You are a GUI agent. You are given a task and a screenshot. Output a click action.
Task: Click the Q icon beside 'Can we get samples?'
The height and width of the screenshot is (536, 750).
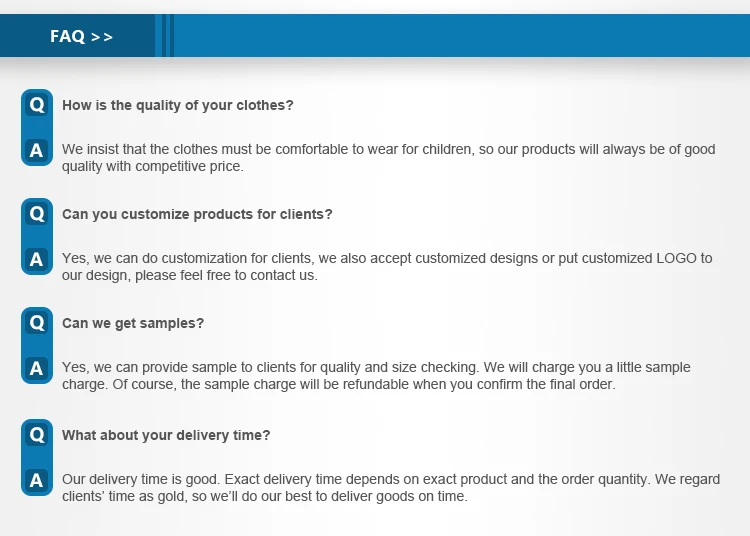[37, 323]
